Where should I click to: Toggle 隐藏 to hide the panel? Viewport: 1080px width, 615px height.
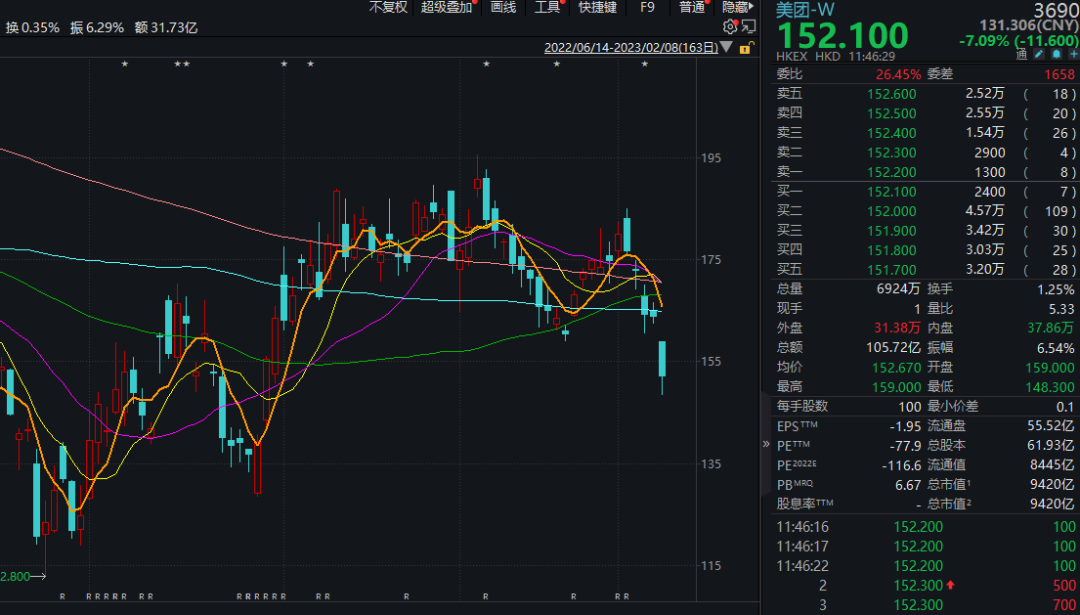(x=737, y=7)
